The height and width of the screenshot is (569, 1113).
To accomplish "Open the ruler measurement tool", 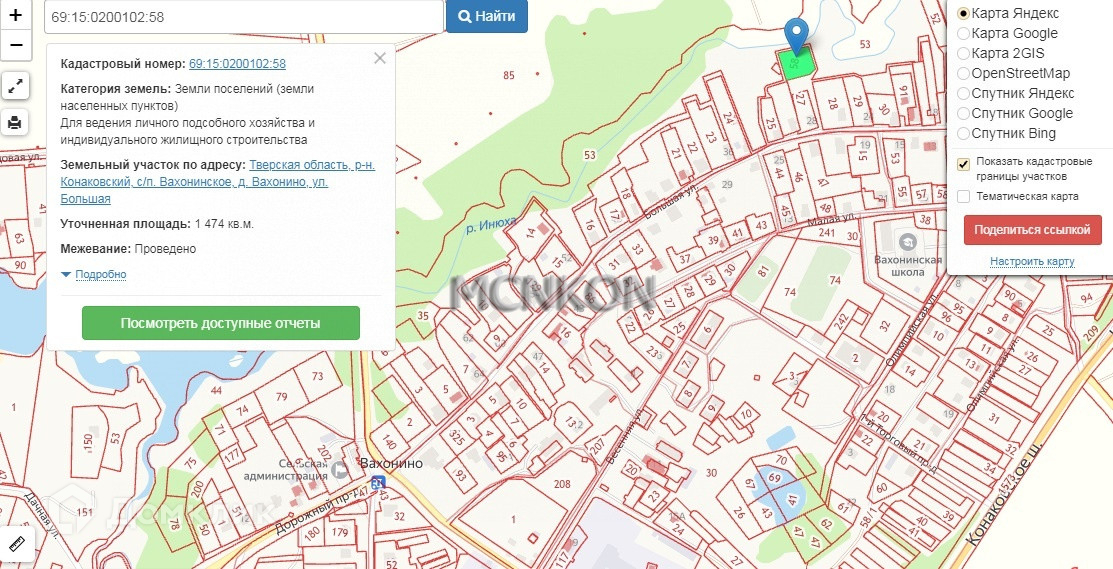I will [x=16, y=545].
